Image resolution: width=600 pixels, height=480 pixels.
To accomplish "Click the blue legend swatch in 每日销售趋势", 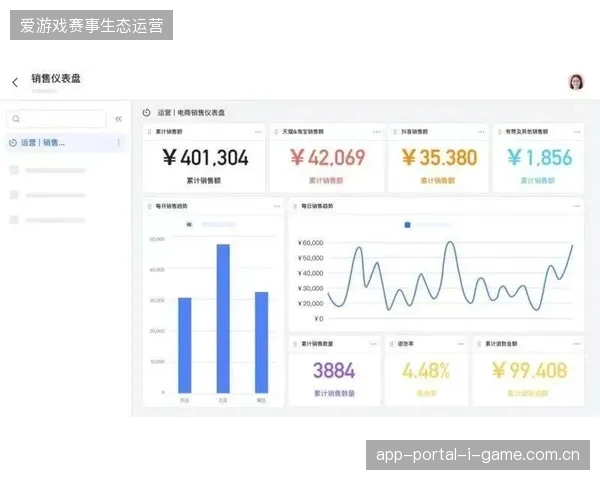I will pos(408,225).
